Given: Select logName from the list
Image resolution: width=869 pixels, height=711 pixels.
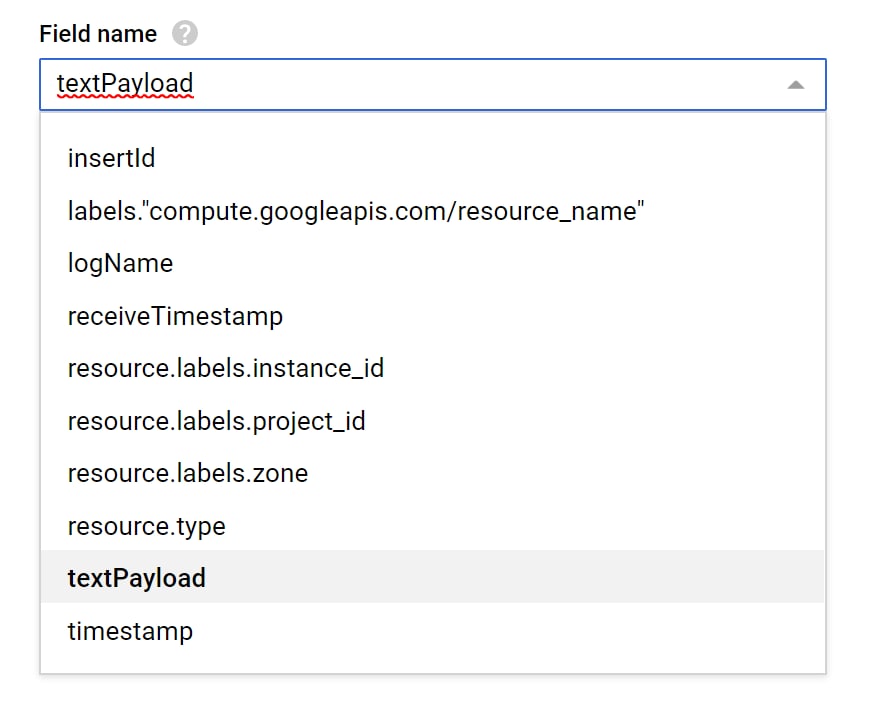Looking at the screenshot, I should pyautogui.click(x=432, y=263).
